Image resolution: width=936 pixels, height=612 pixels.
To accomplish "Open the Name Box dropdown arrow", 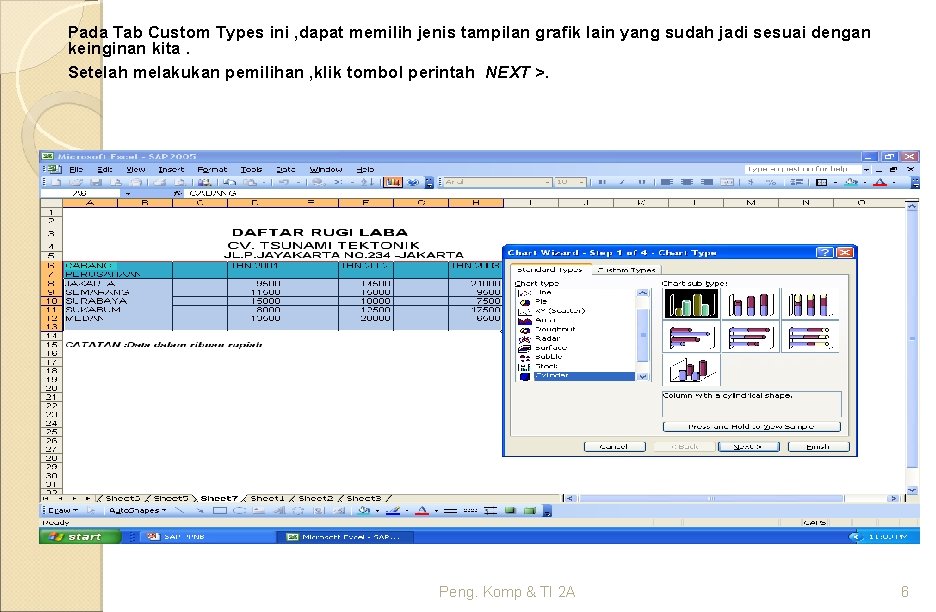I will pyautogui.click(x=128, y=193).
